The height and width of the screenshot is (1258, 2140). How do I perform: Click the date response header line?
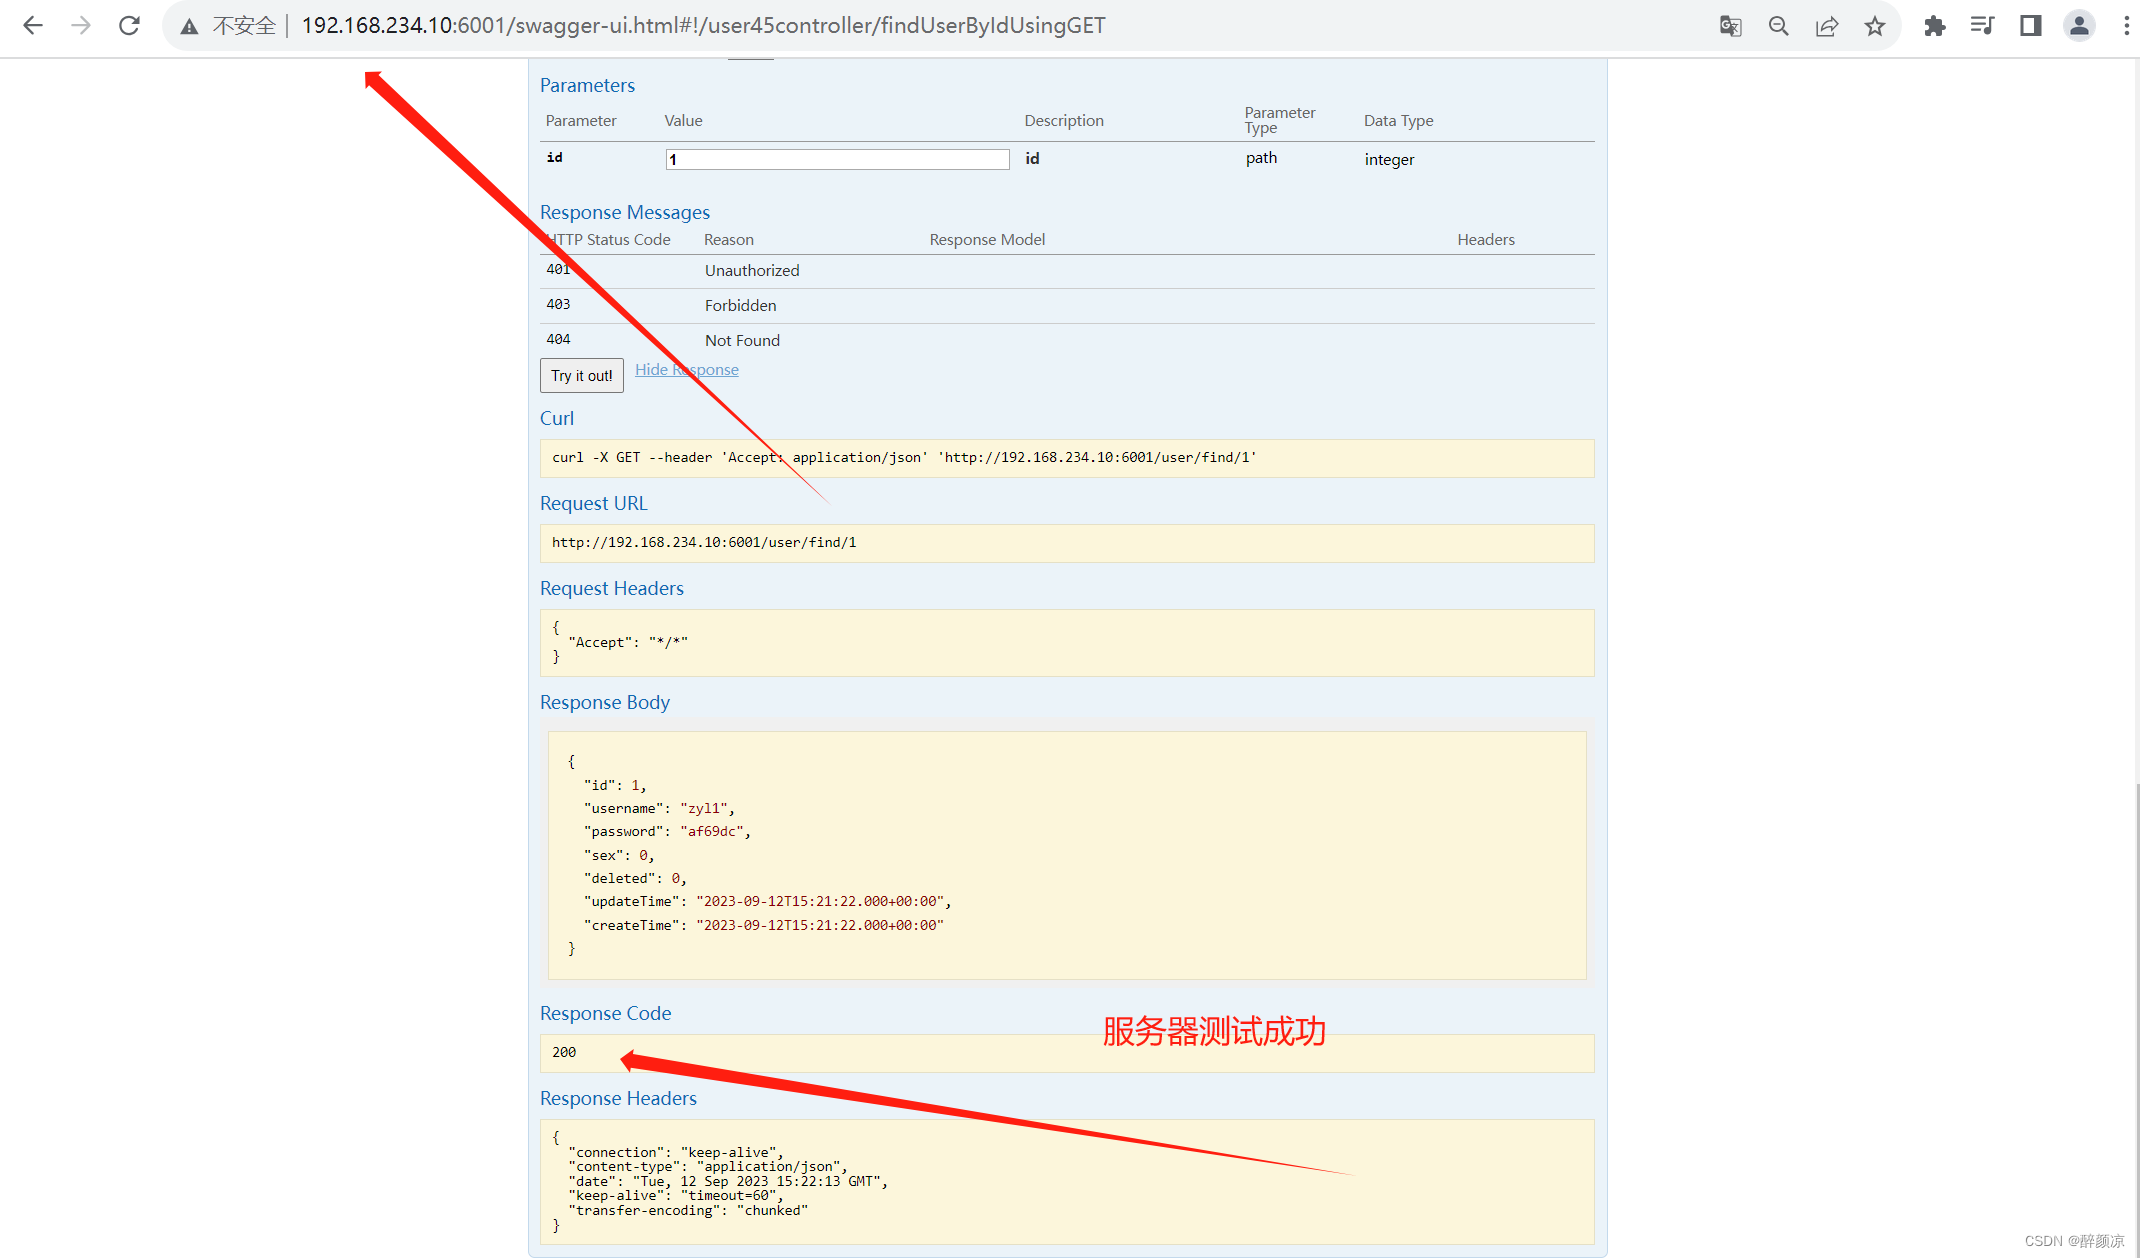tap(728, 1182)
